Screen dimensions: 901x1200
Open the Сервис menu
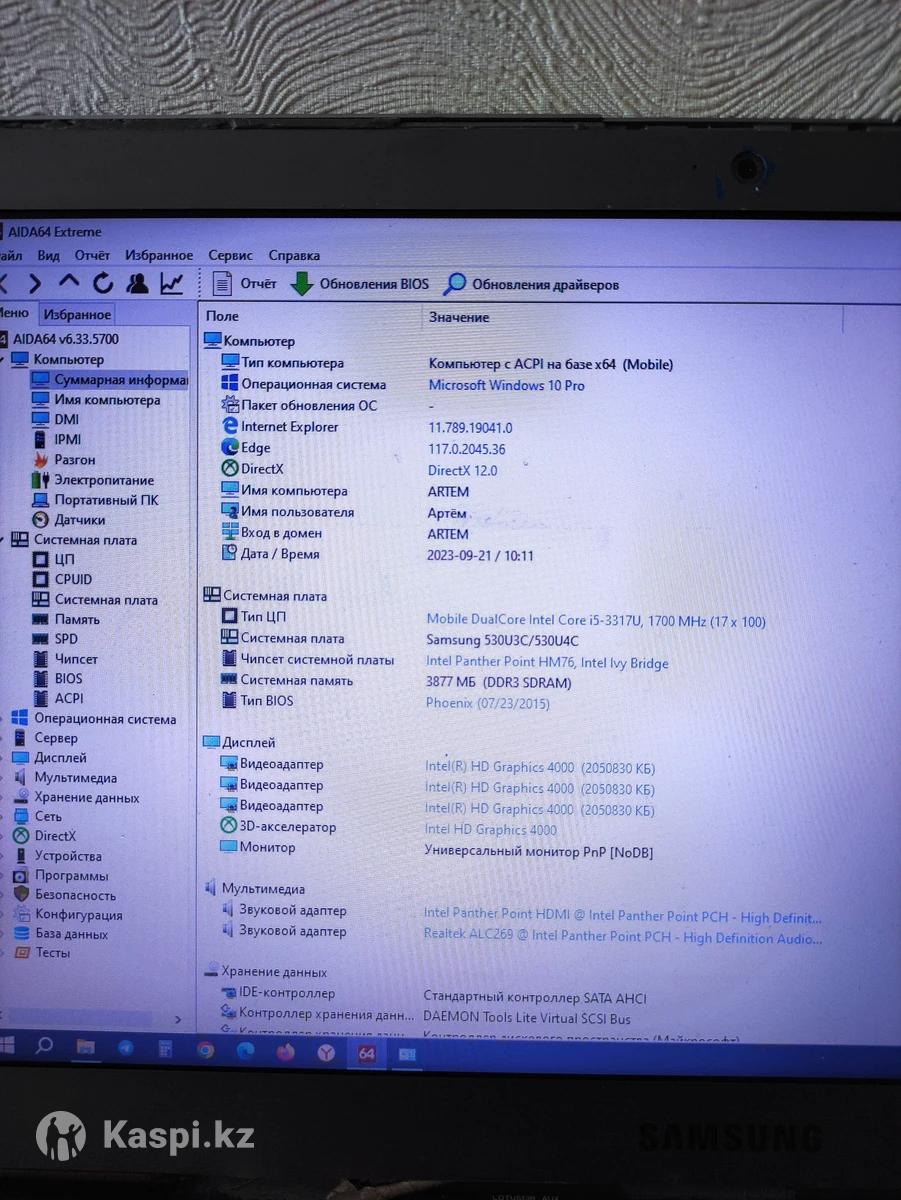pos(230,256)
